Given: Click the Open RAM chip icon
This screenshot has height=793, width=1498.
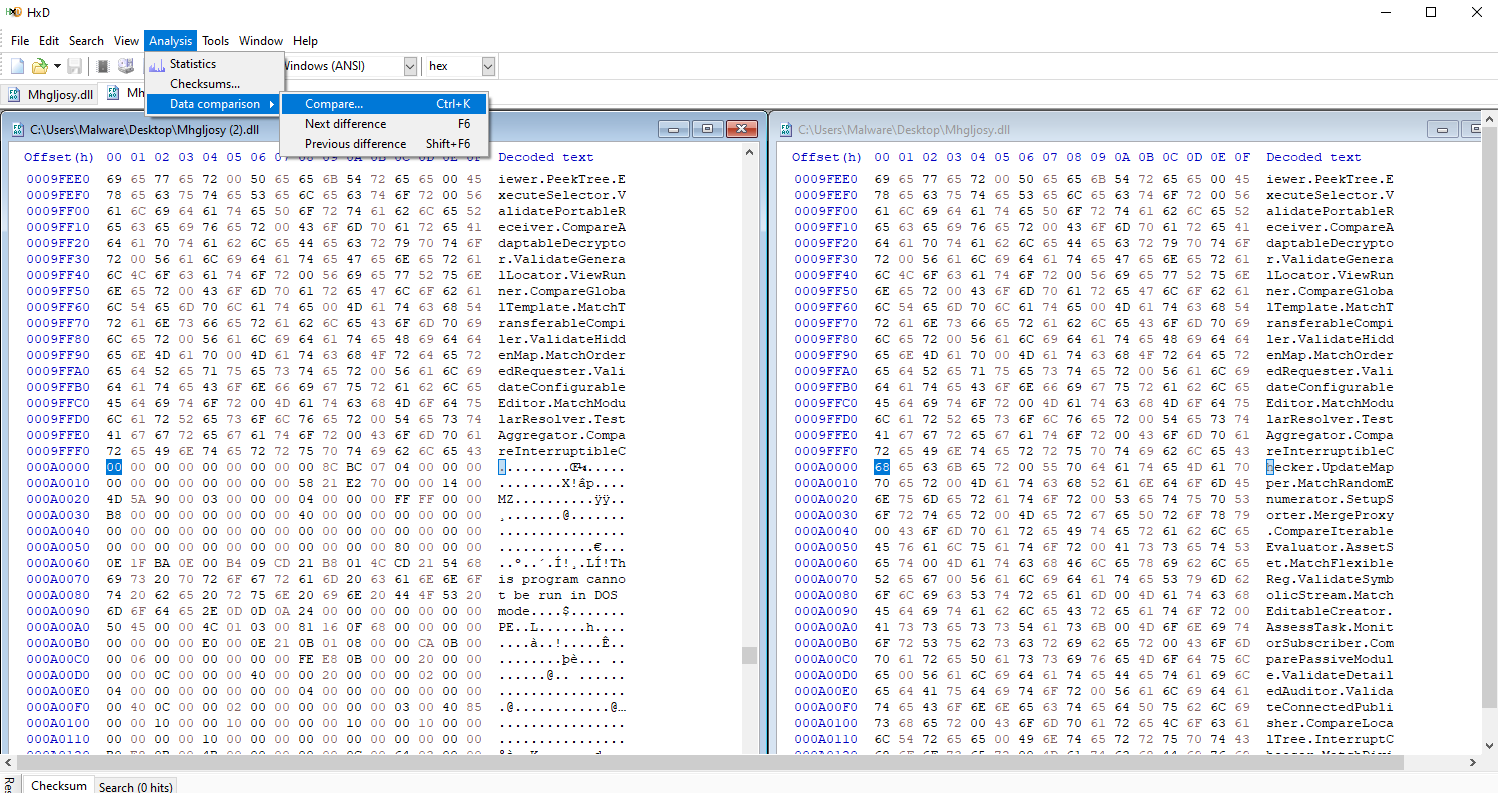Looking at the screenshot, I should tap(103, 66).
